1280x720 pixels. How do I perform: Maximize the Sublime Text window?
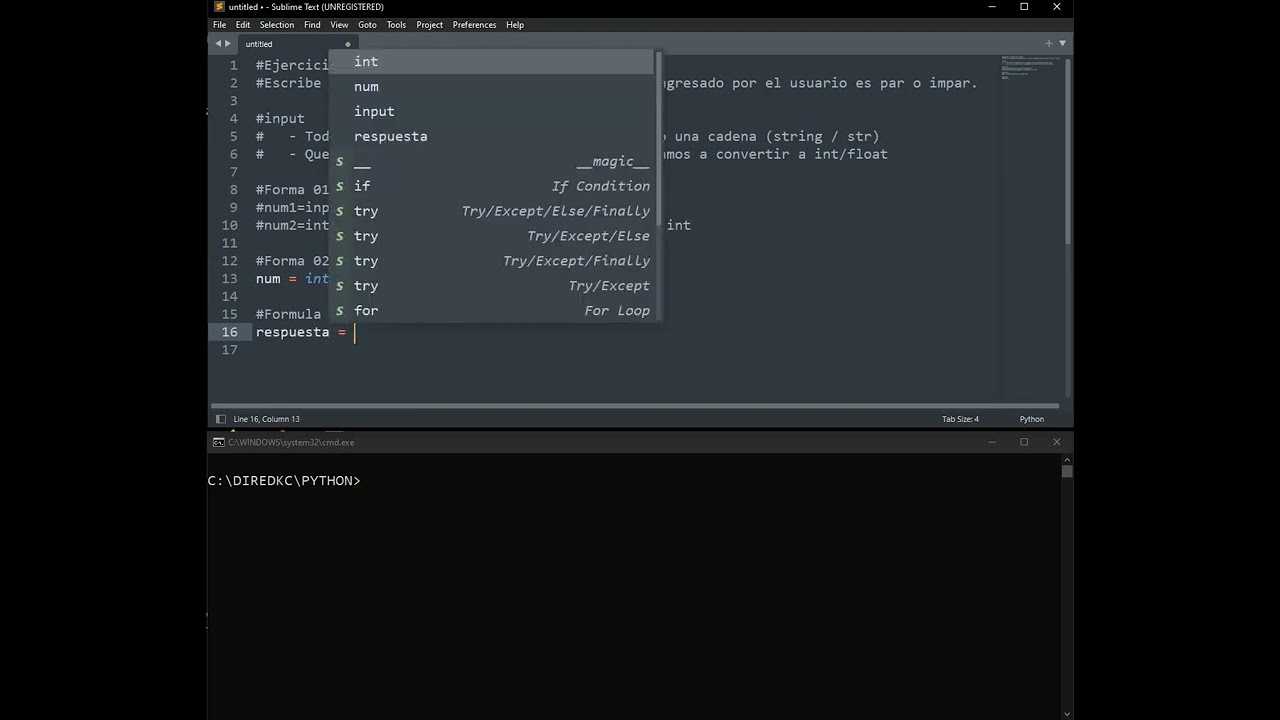pyautogui.click(x=1024, y=7)
